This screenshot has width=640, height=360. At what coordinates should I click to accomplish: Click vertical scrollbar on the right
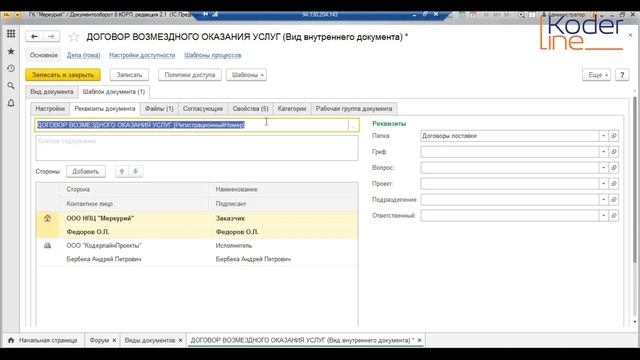[635, 180]
